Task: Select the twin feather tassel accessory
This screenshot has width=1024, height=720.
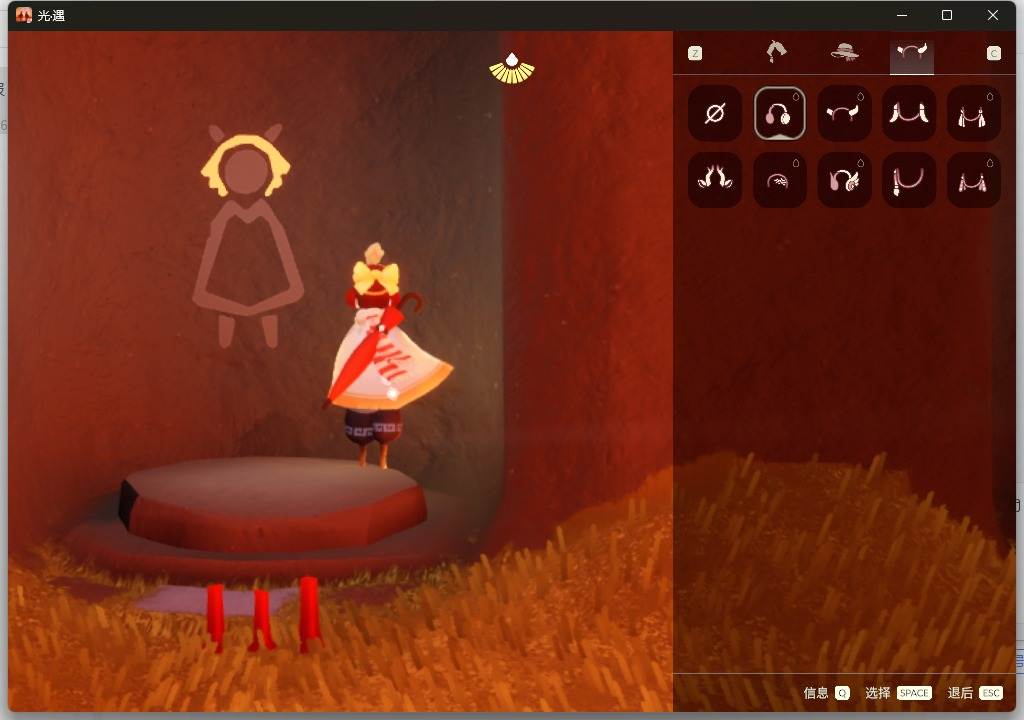Action: point(908,113)
